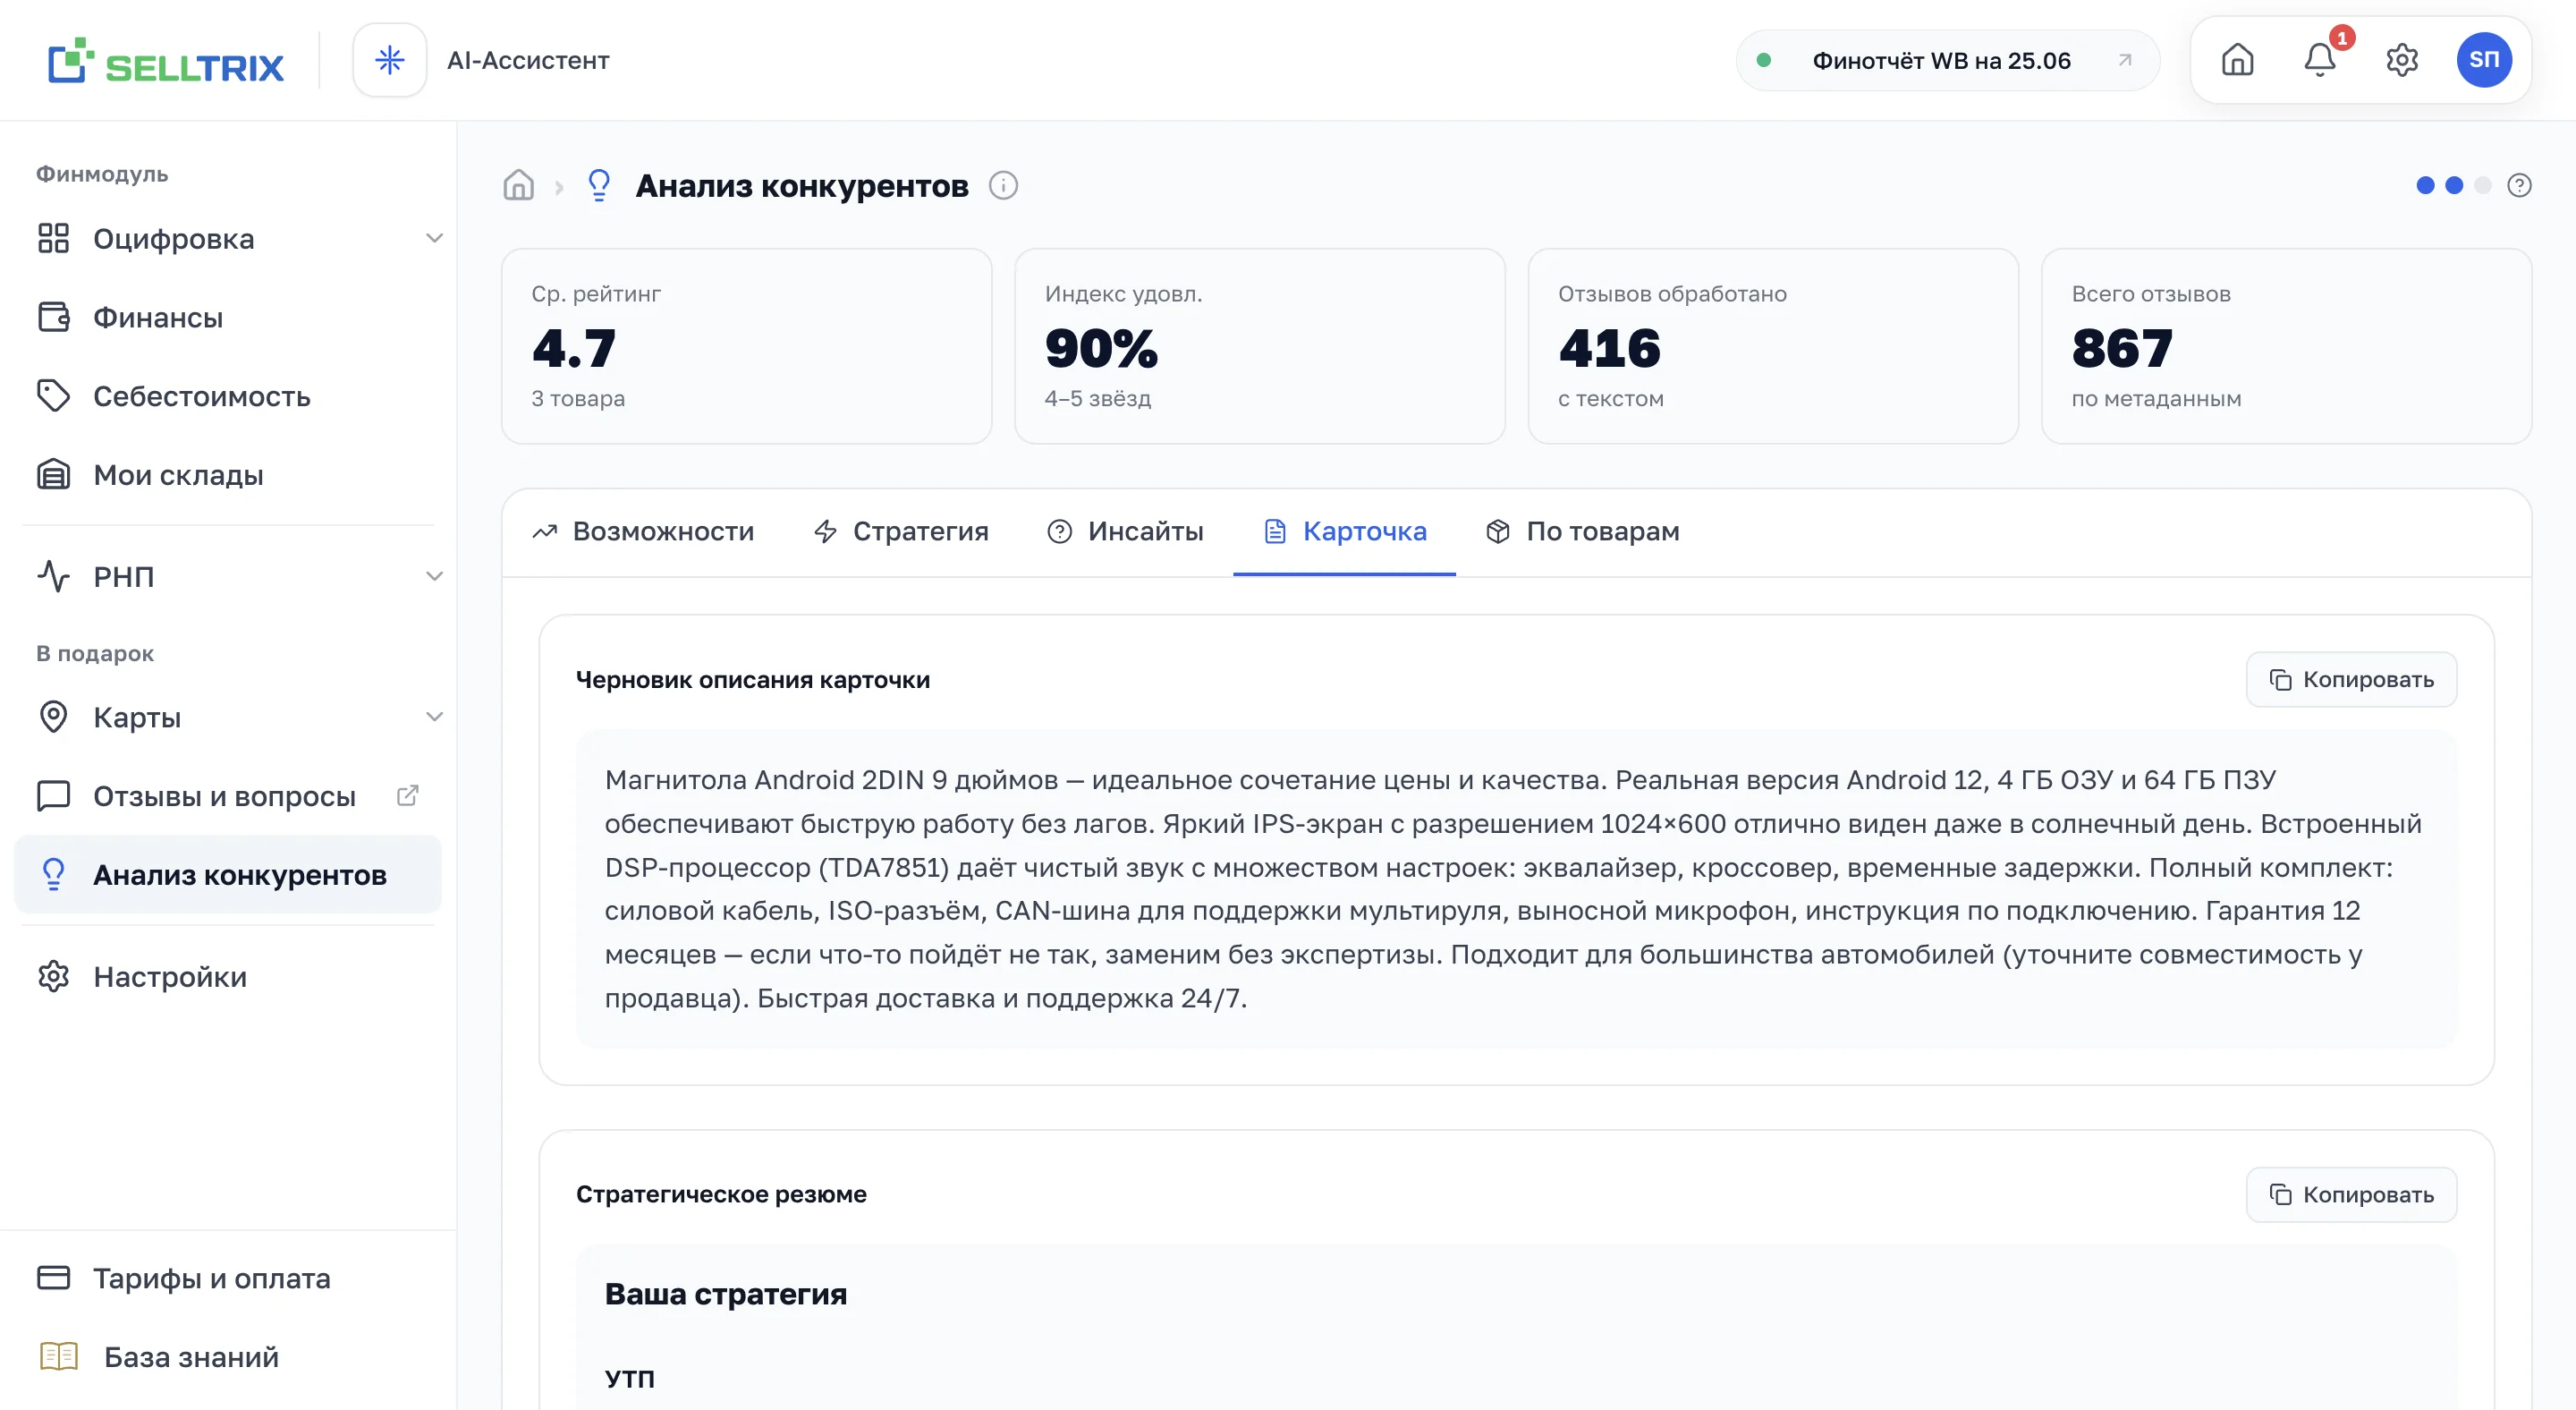
Task: Click the breadcrumb home icon
Action: click(518, 185)
